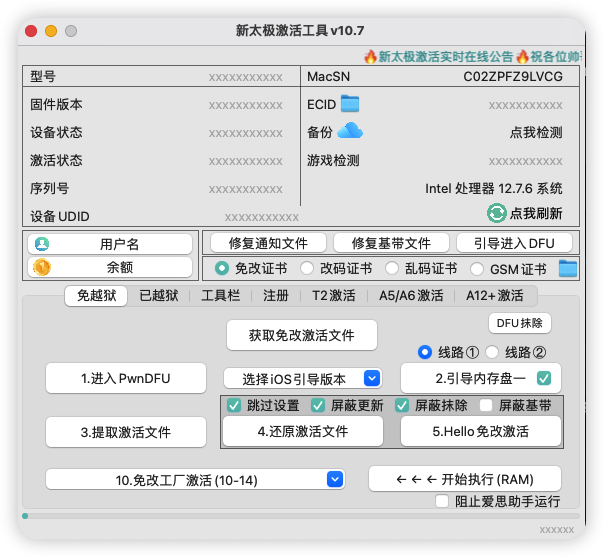Screen dimensions: 604x557
Task: Click 2.引导内存盘一 button
Action: coord(481,378)
